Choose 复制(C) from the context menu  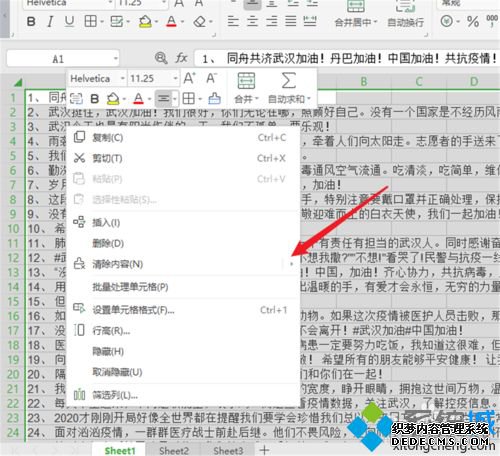click(x=107, y=138)
